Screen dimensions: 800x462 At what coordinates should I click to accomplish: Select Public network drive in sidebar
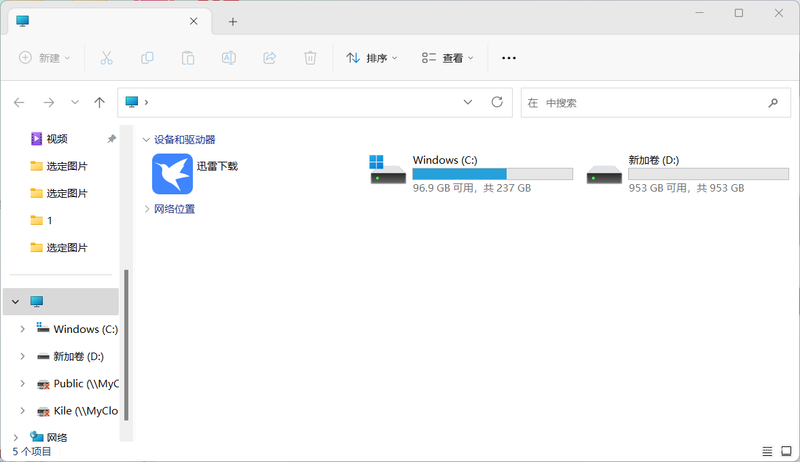click(86, 383)
